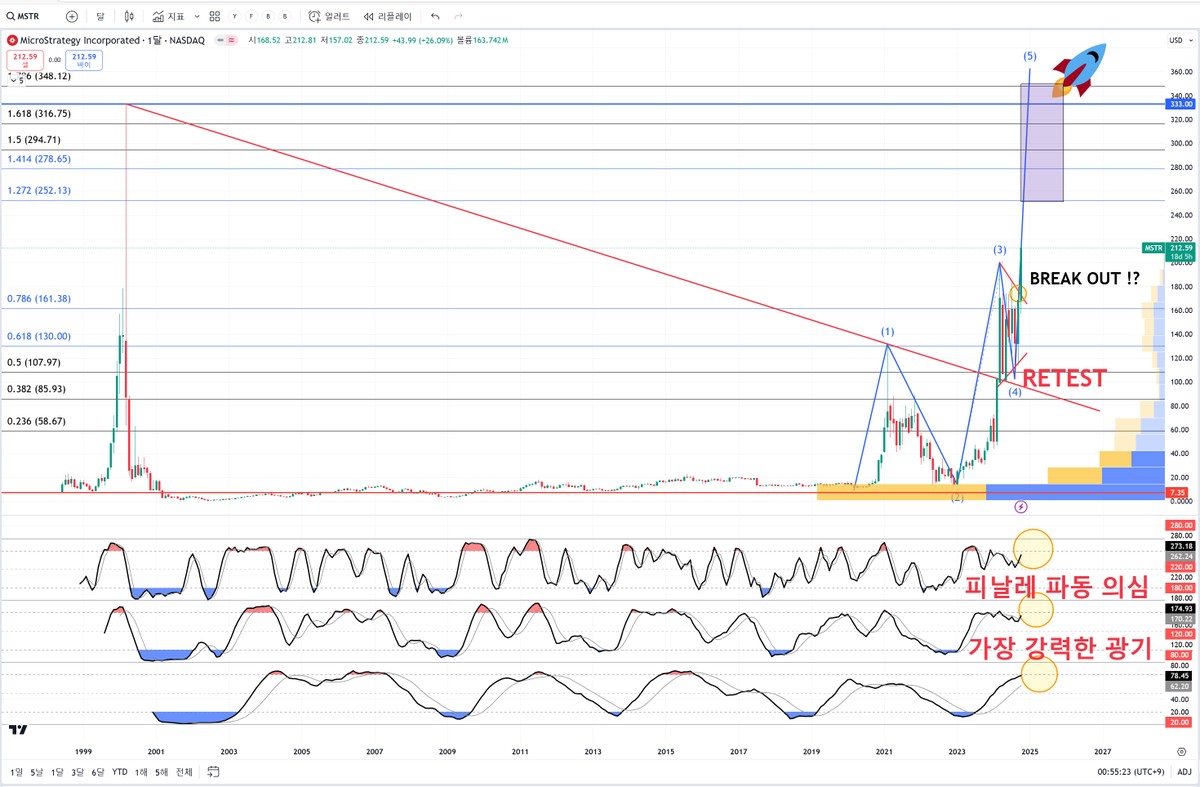Redo the chart action
The width and height of the screenshot is (1200, 787).
(x=457, y=16)
